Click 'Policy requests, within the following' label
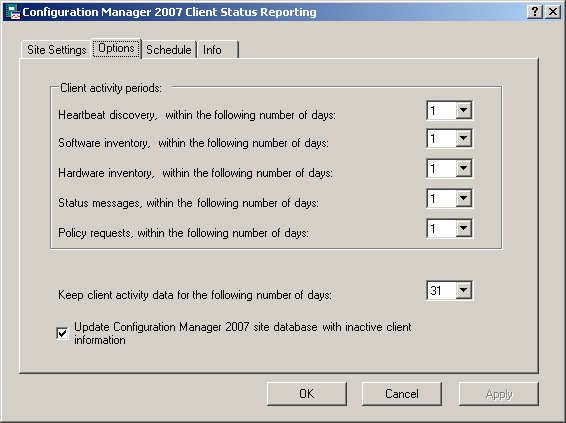The width and height of the screenshot is (566, 423). tap(183, 233)
